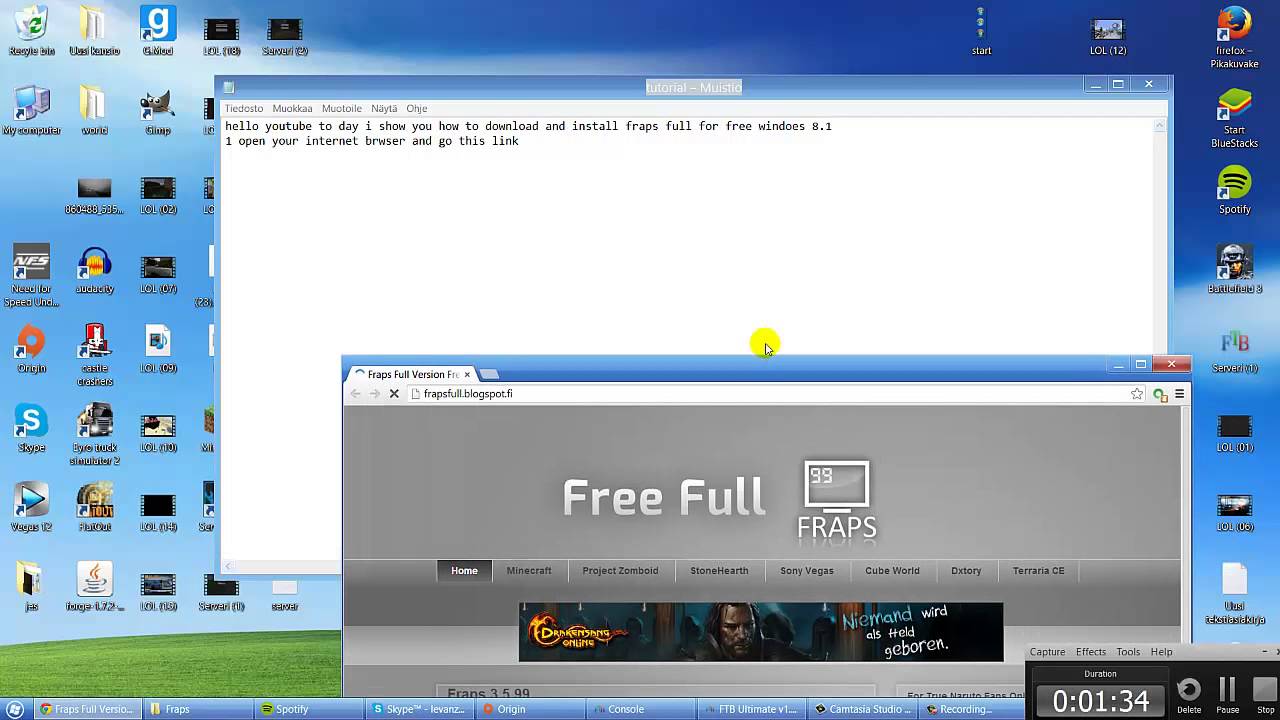The width and height of the screenshot is (1280, 720).
Task: Open the Vegas 12 desktop shortcut
Action: [x=31, y=508]
